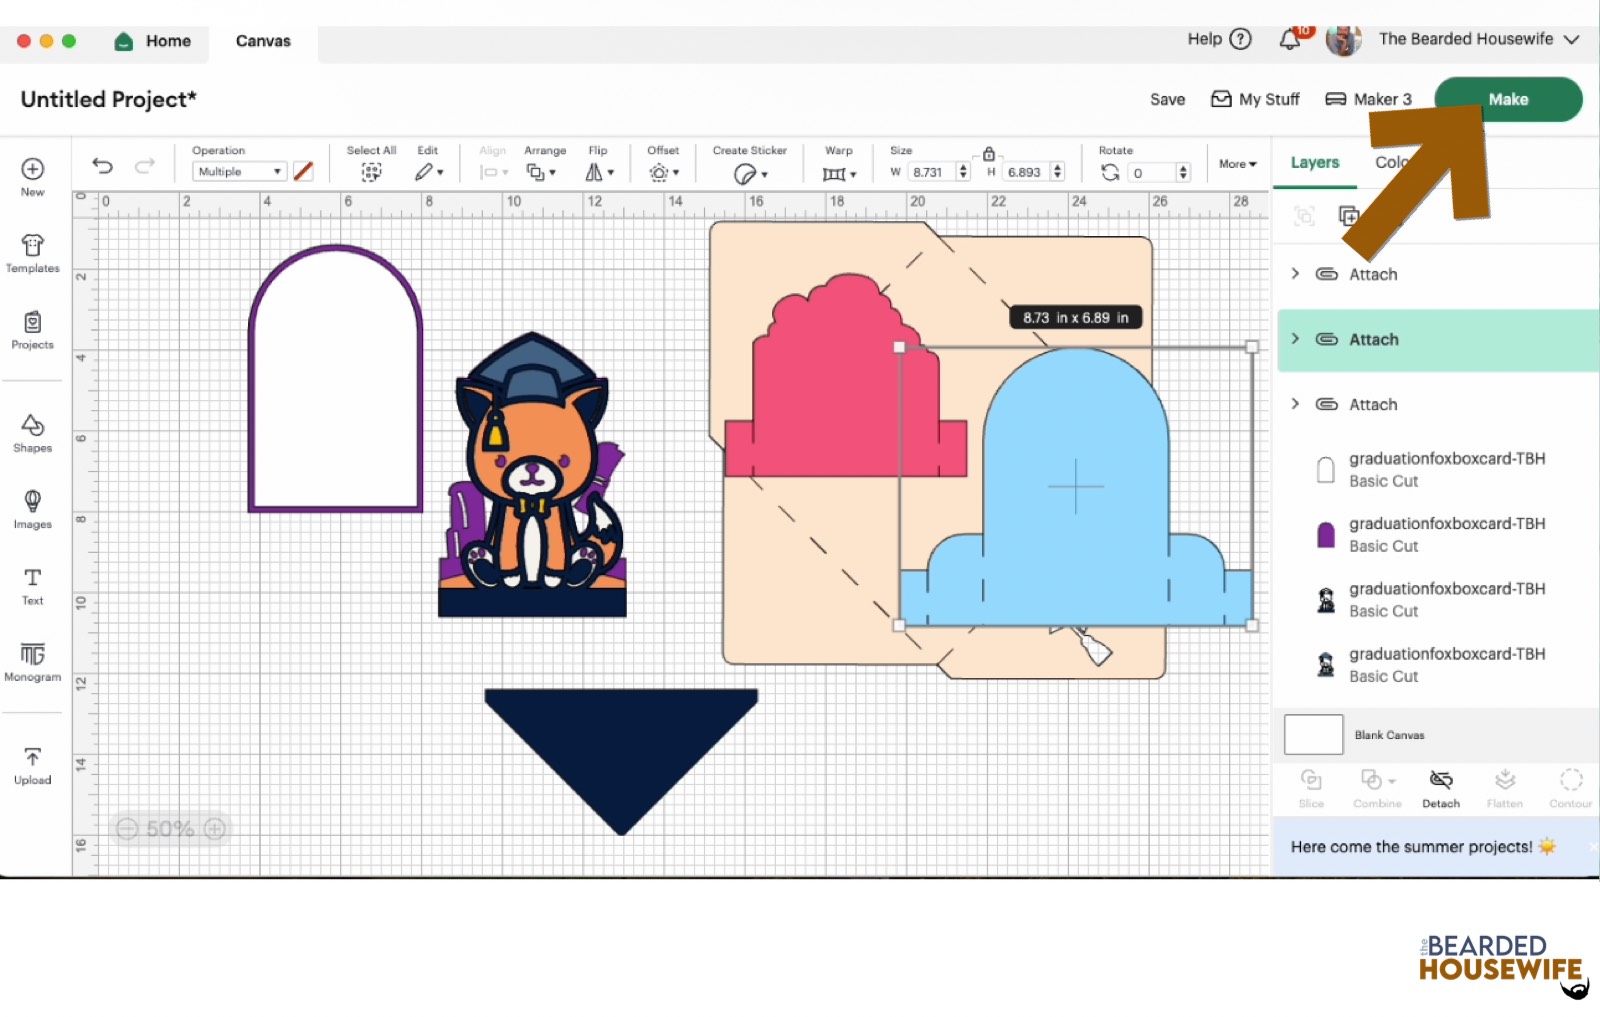Image resolution: width=1600 pixels, height=1017 pixels.
Task: Click the Undo arrow
Action: click(102, 166)
